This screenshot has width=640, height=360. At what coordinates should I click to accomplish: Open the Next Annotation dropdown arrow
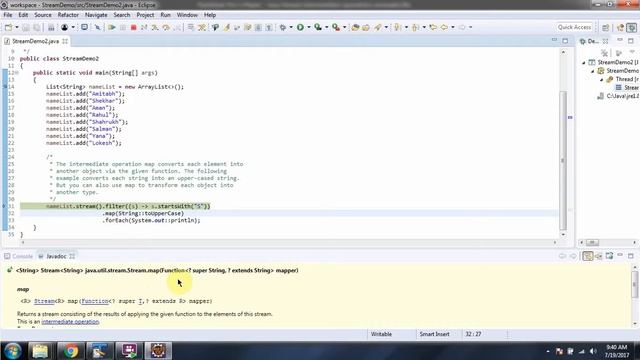tap(406, 27)
